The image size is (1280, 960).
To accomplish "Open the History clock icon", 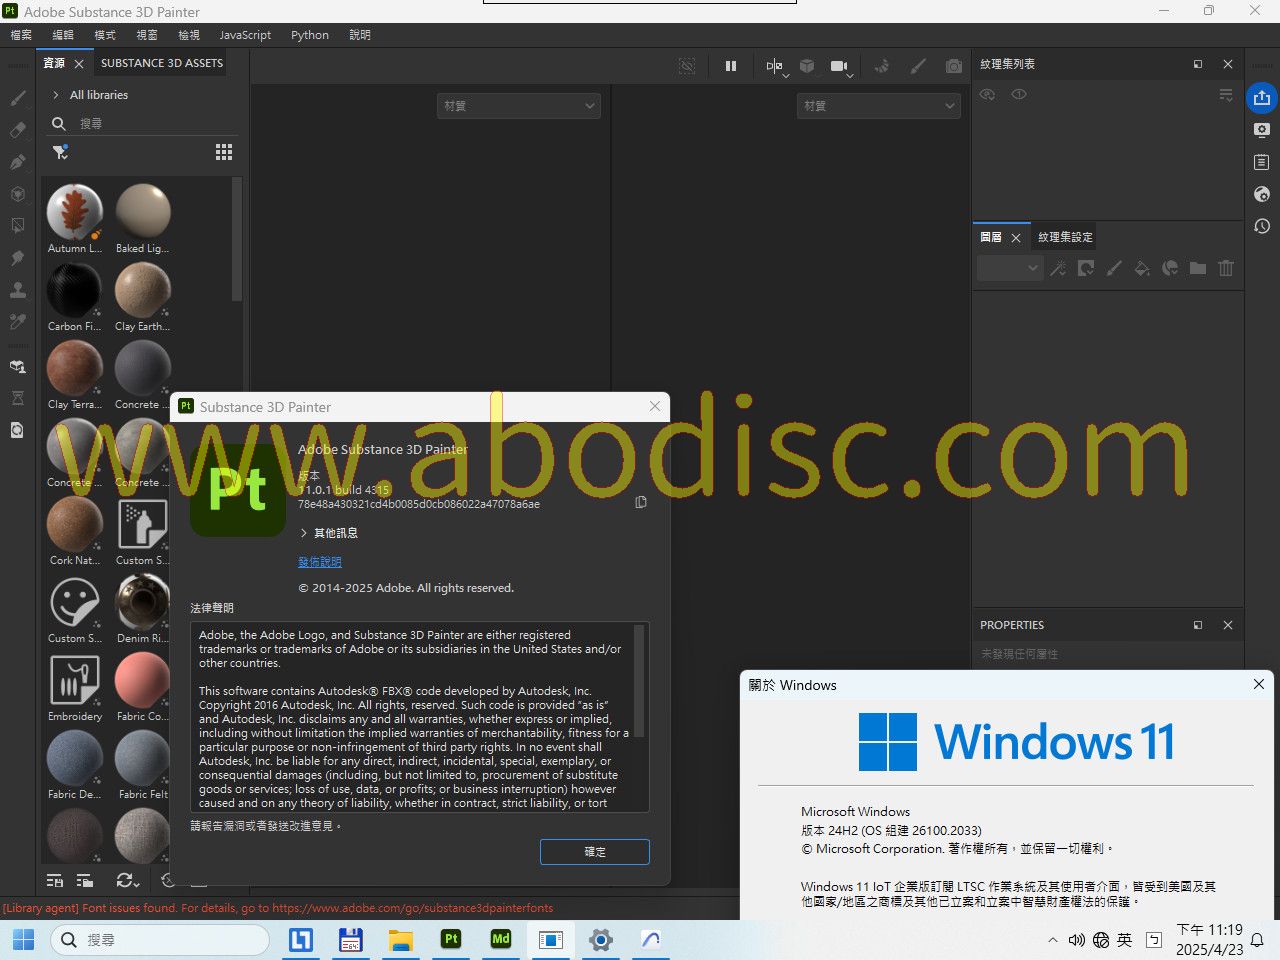I will point(1262,226).
